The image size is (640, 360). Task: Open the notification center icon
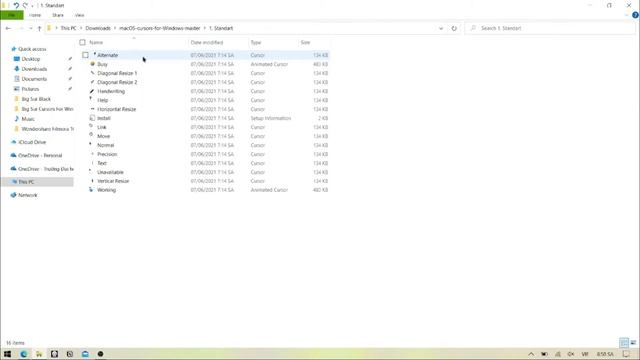(x=627, y=354)
